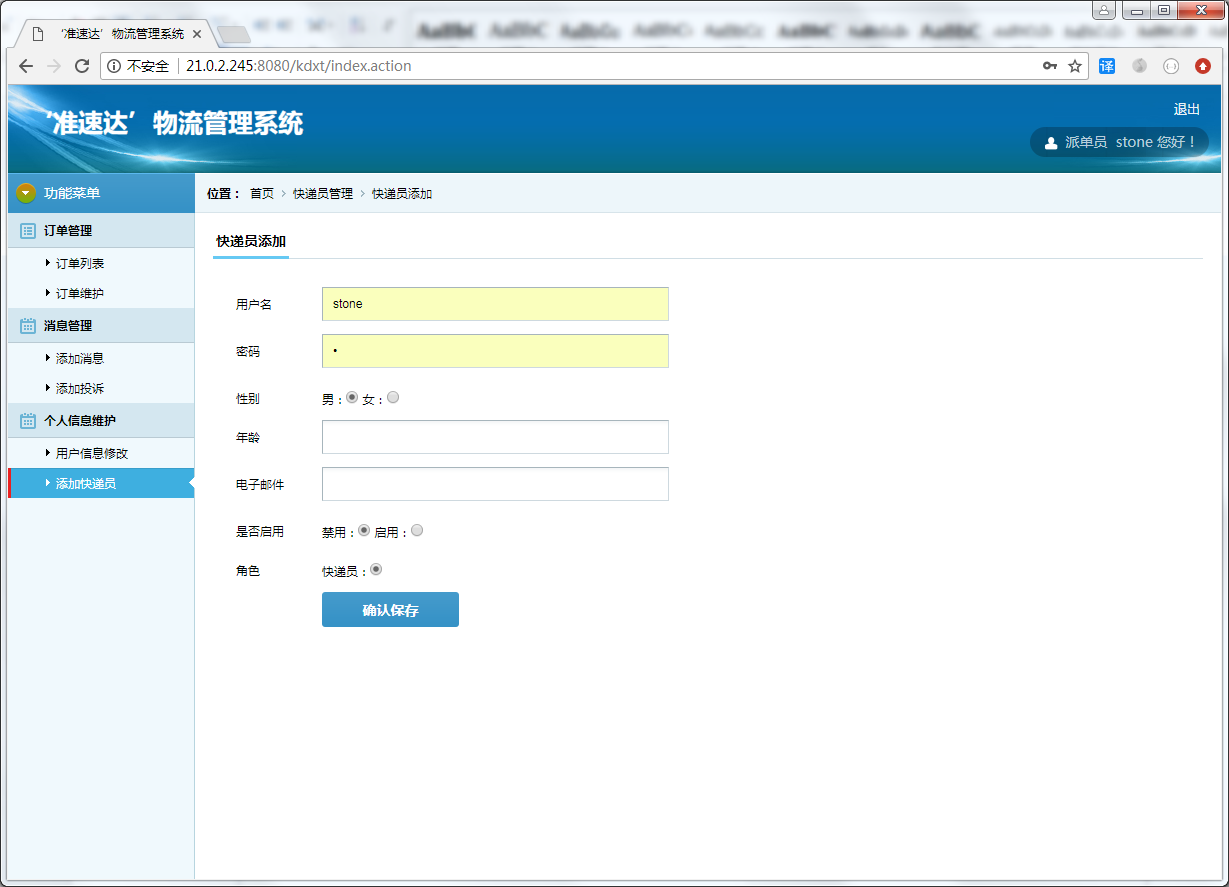
Task: Click the grey globe extension icon
Action: click(x=1139, y=66)
